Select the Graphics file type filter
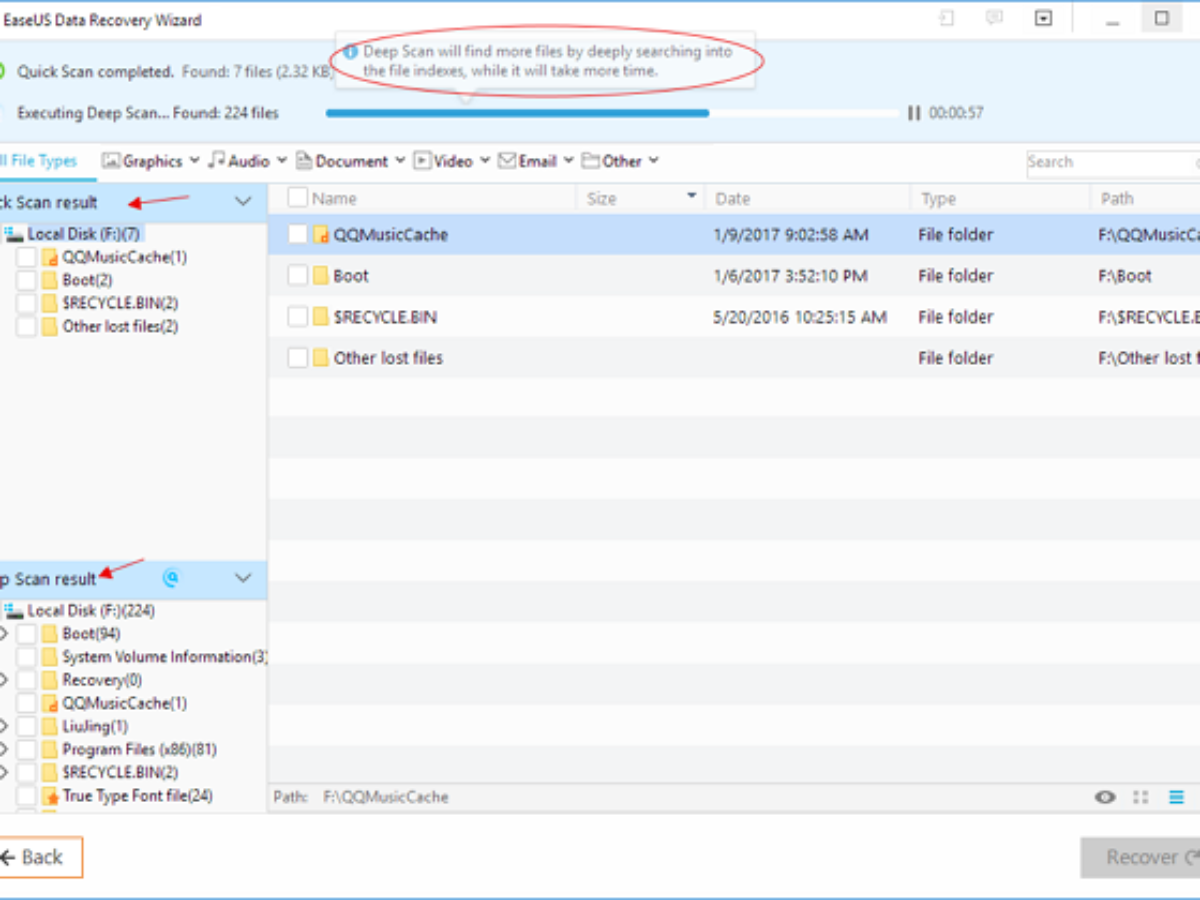This screenshot has width=1200, height=900. [x=142, y=161]
